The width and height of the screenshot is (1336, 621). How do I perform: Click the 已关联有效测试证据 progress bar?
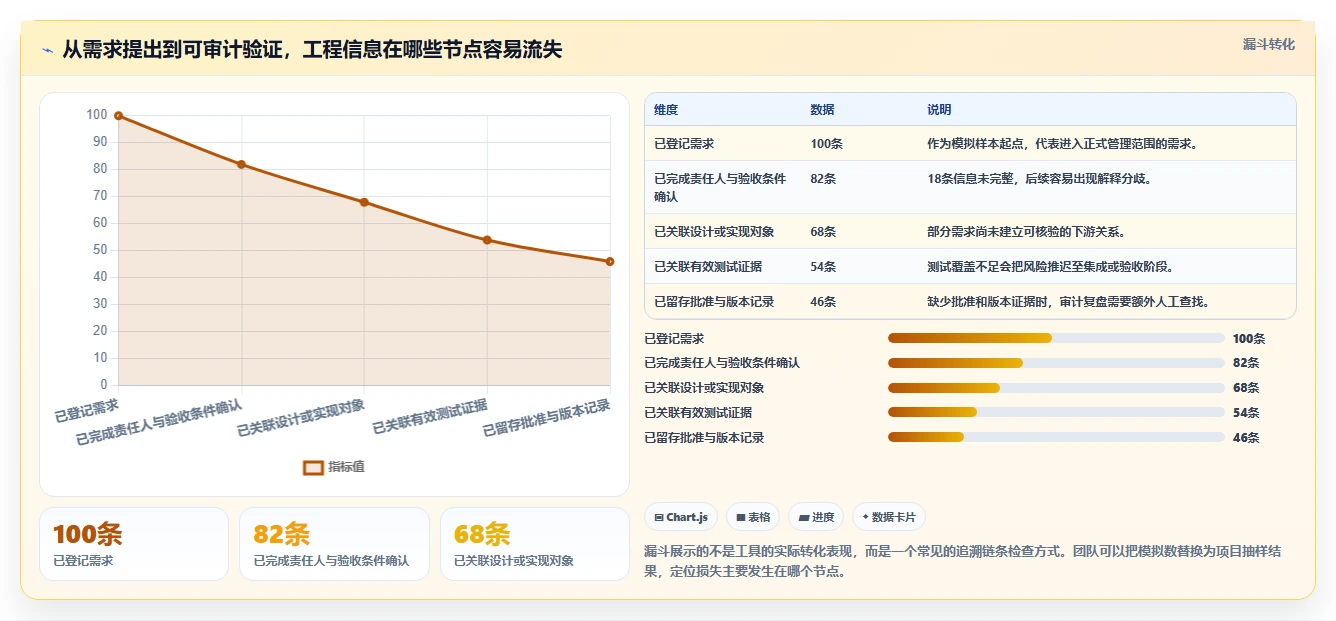(1056, 412)
